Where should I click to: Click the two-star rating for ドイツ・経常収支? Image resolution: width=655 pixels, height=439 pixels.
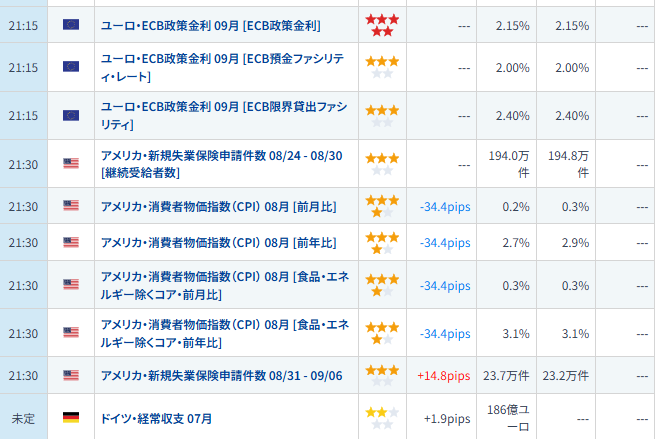pyautogui.click(x=380, y=417)
